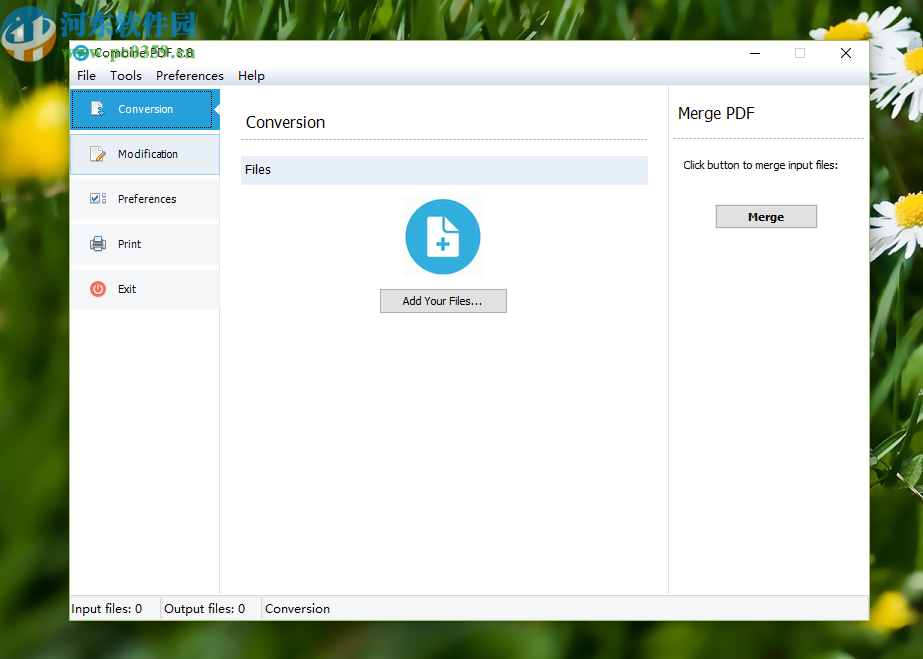This screenshot has width=923, height=659.
Task: Click the red Exit power icon
Action: tap(97, 289)
